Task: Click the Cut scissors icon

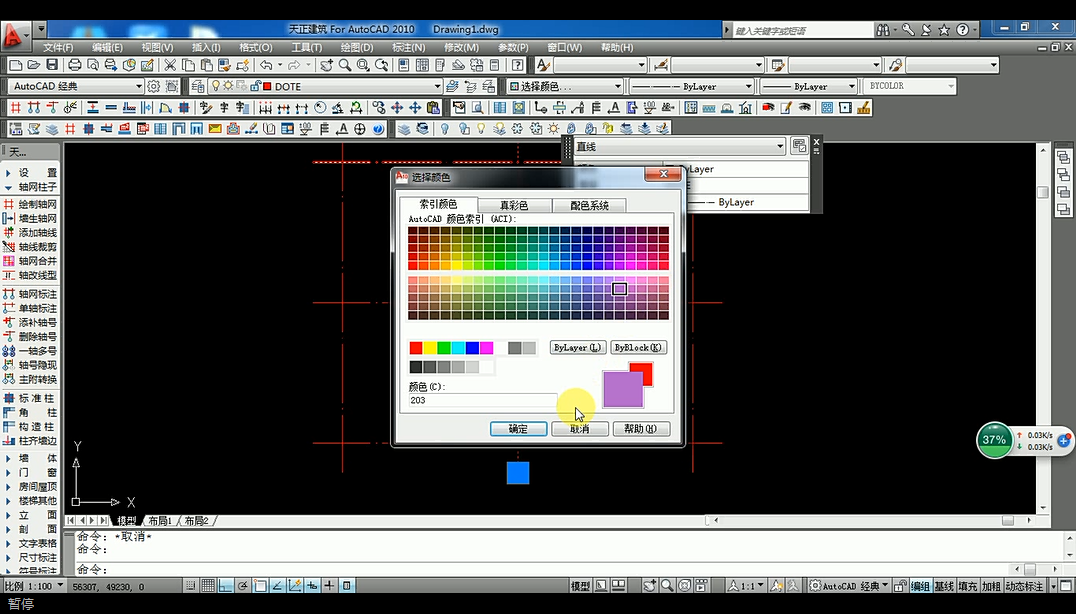Action: 171,65
